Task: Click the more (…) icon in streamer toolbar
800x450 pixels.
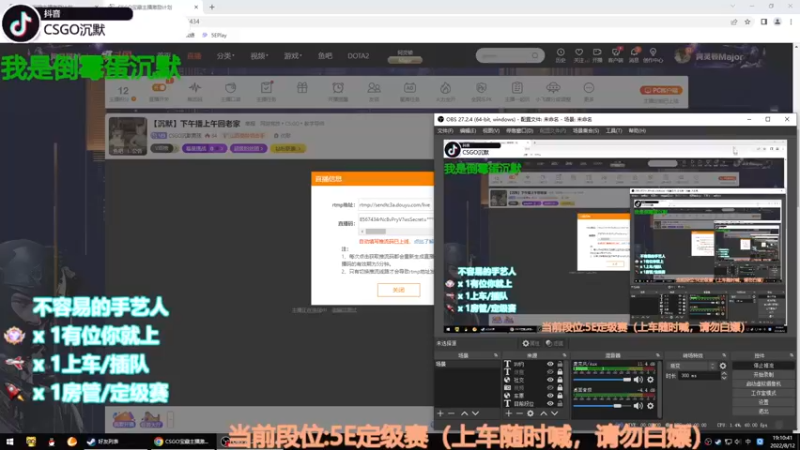Action: [588, 88]
